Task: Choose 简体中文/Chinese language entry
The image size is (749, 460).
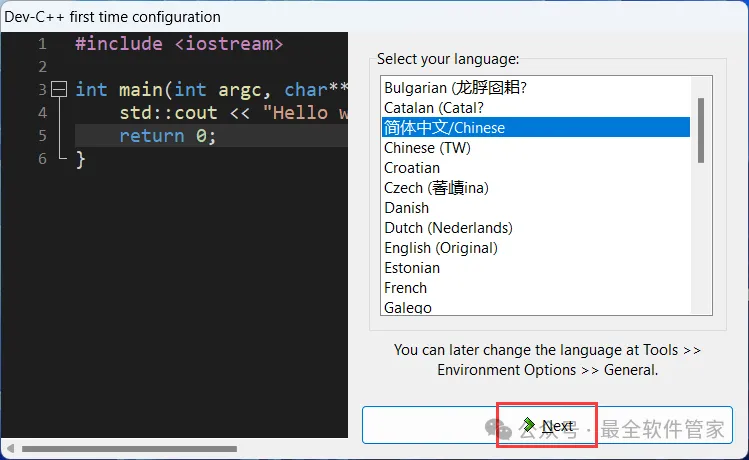Action: tap(535, 128)
